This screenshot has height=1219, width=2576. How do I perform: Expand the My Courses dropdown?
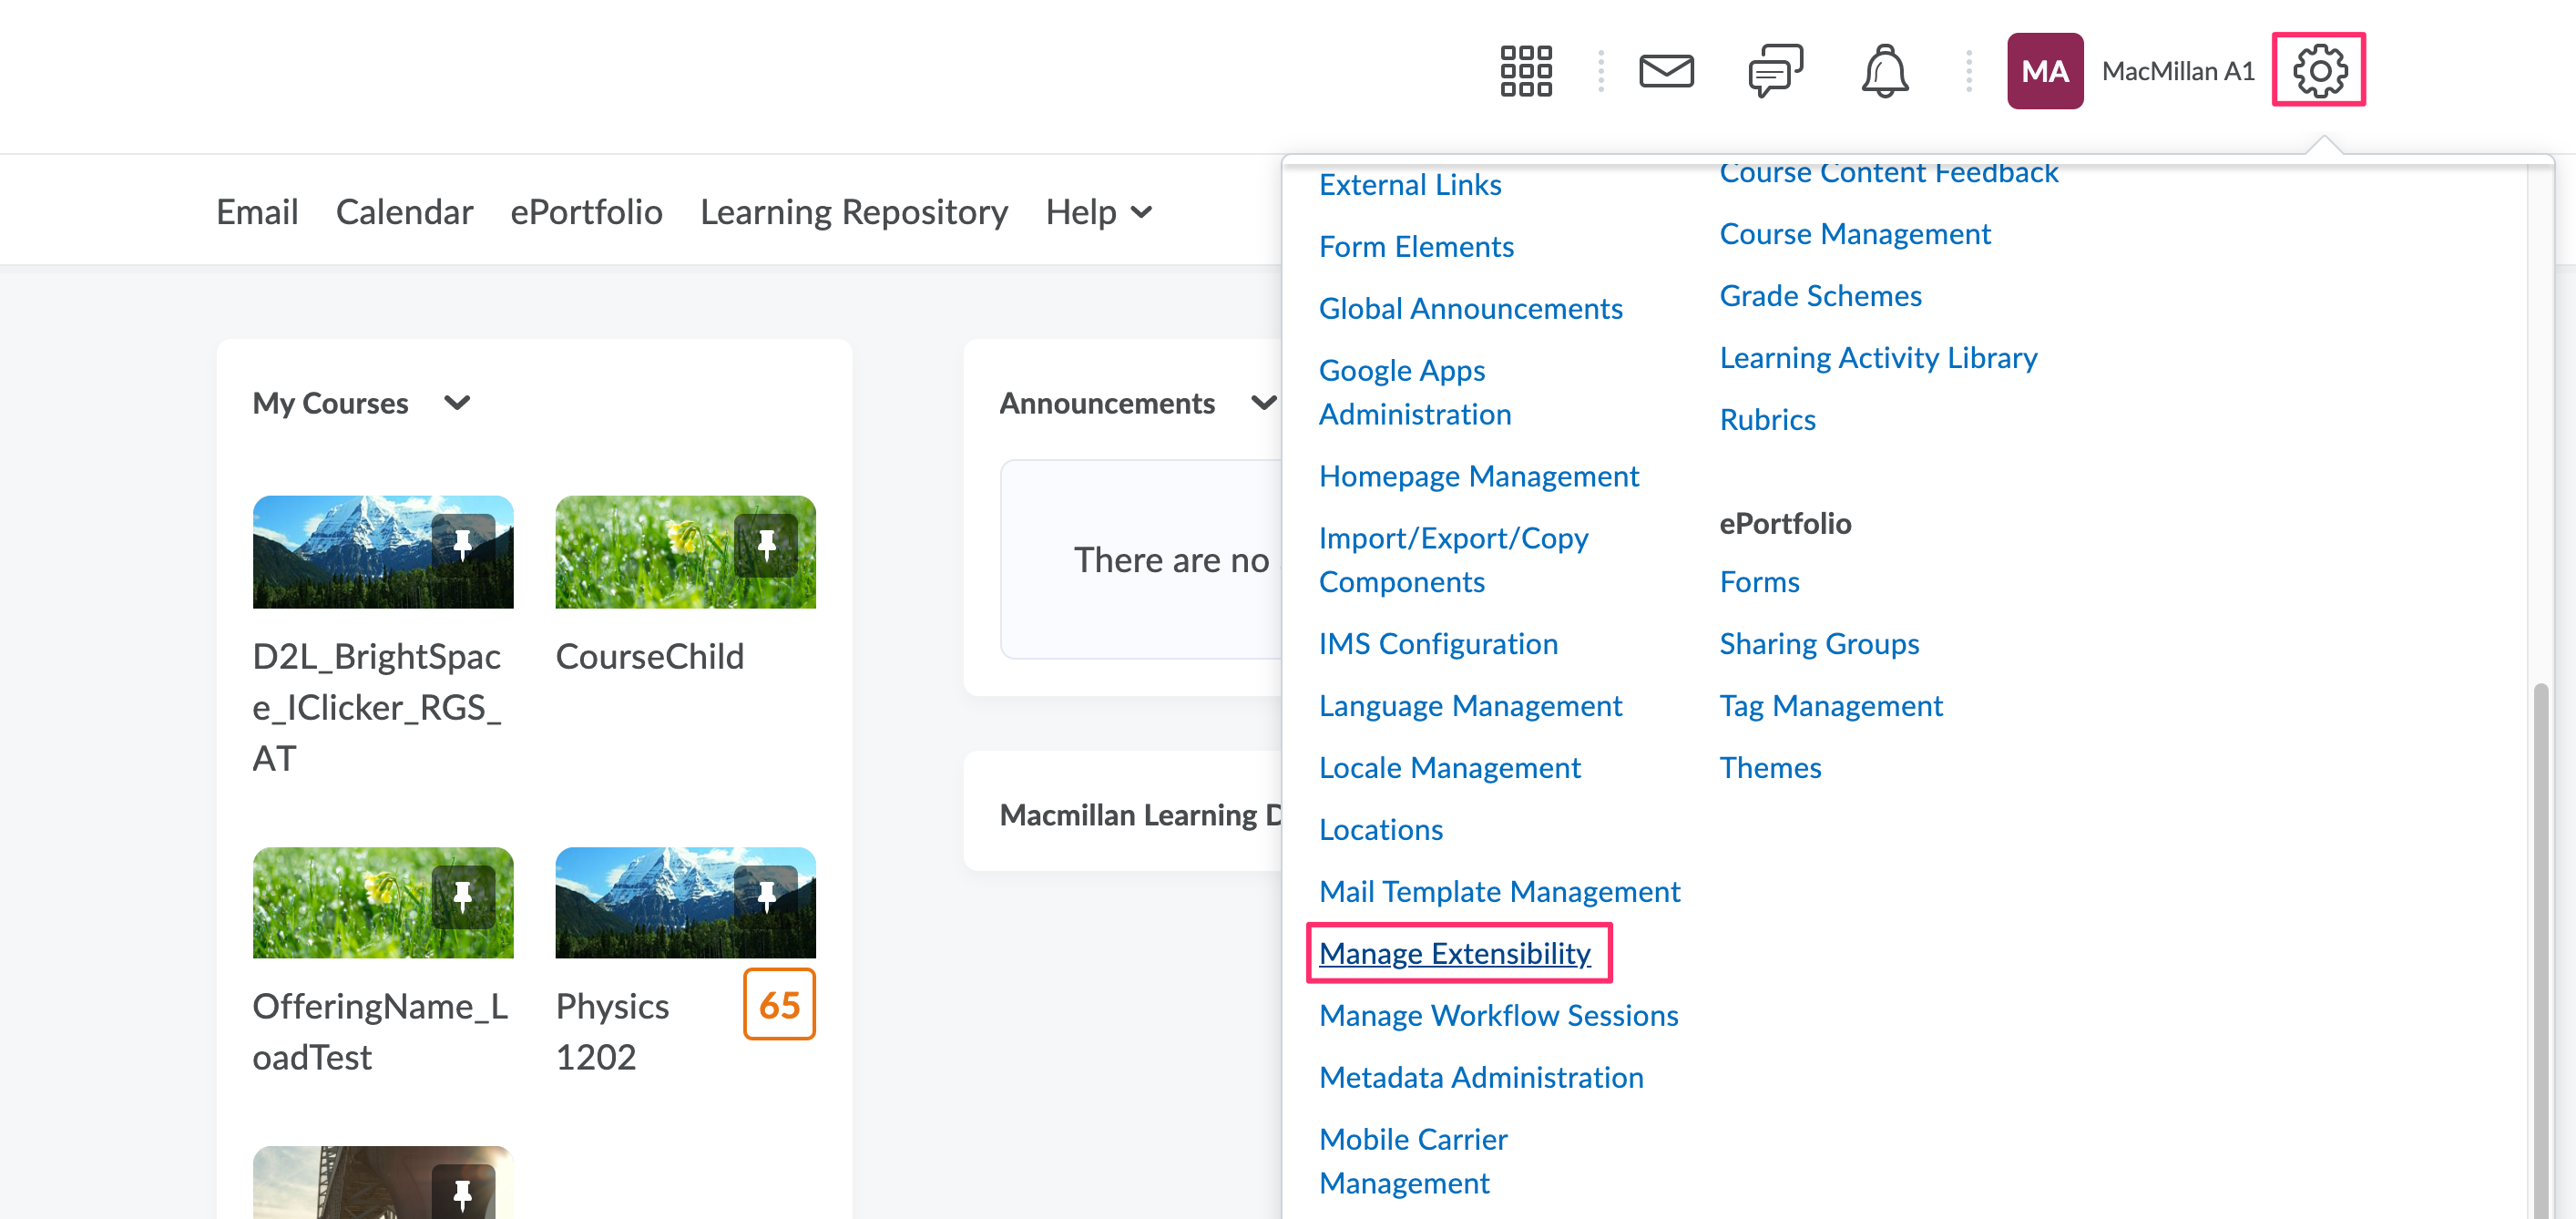coord(458,404)
